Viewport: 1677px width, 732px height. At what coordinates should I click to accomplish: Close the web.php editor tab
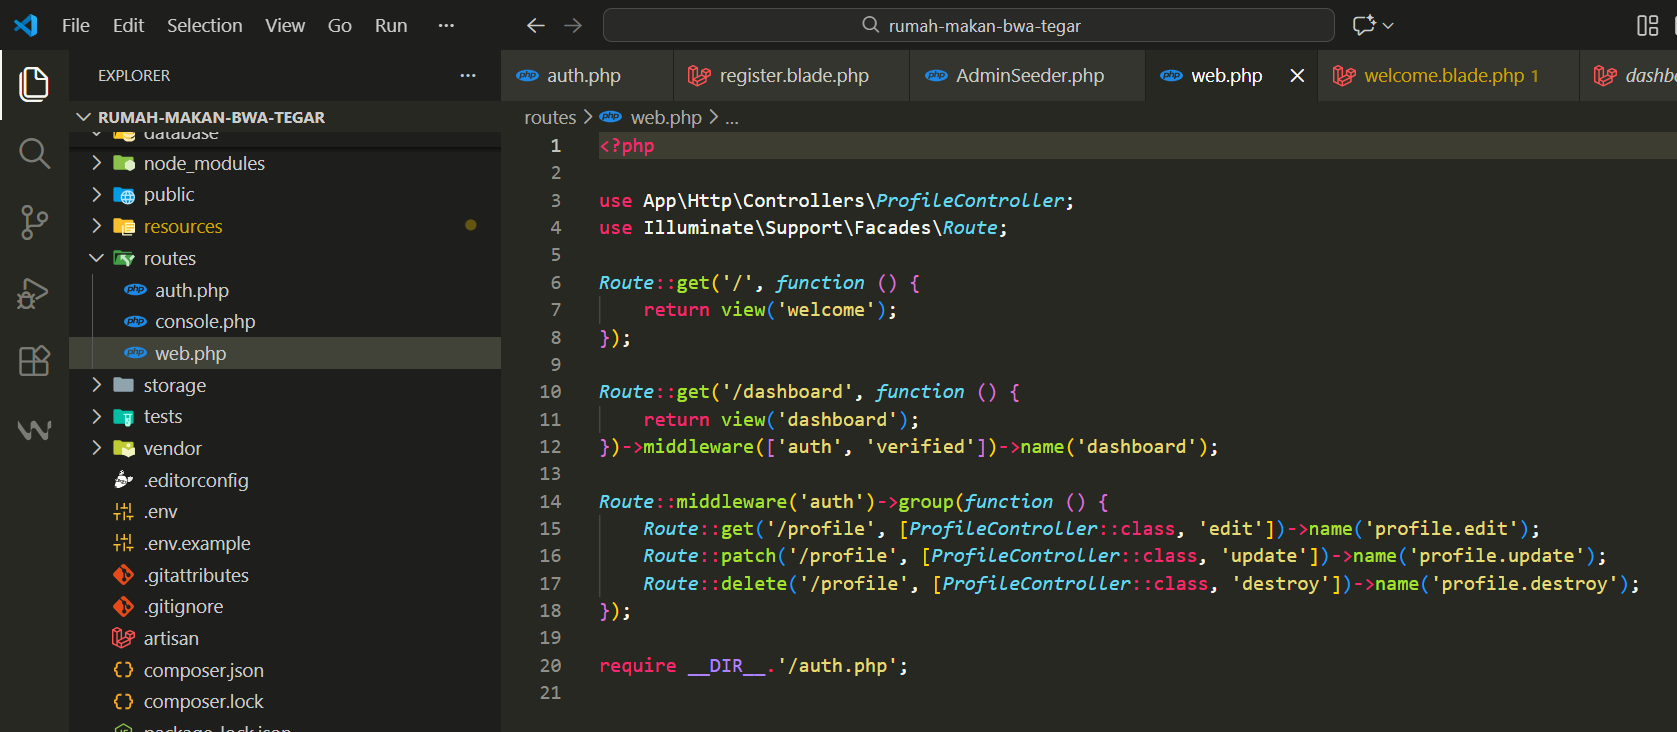[1297, 76]
